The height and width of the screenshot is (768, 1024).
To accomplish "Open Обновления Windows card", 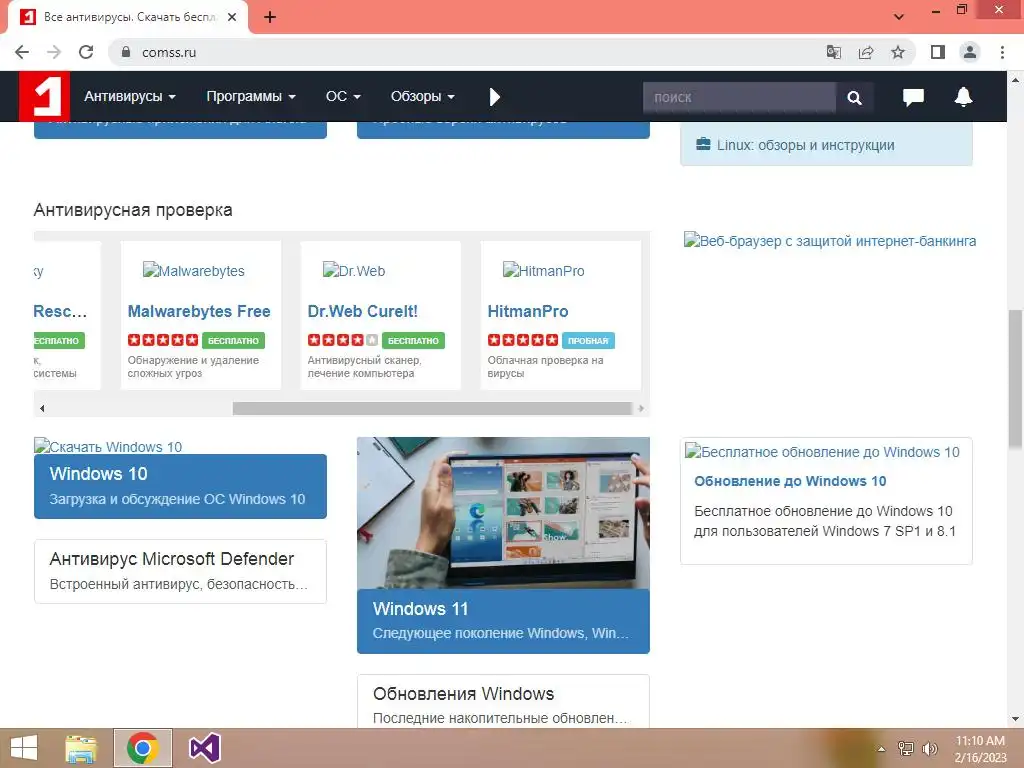I will [x=503, y=702].
